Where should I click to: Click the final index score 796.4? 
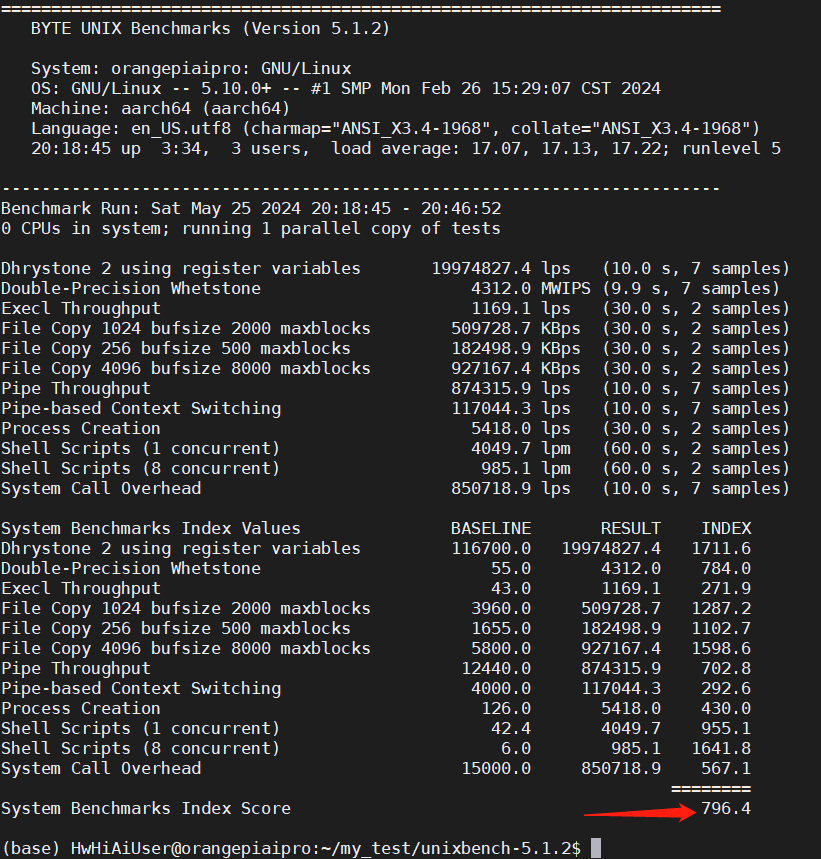click(x=726, y=808)
